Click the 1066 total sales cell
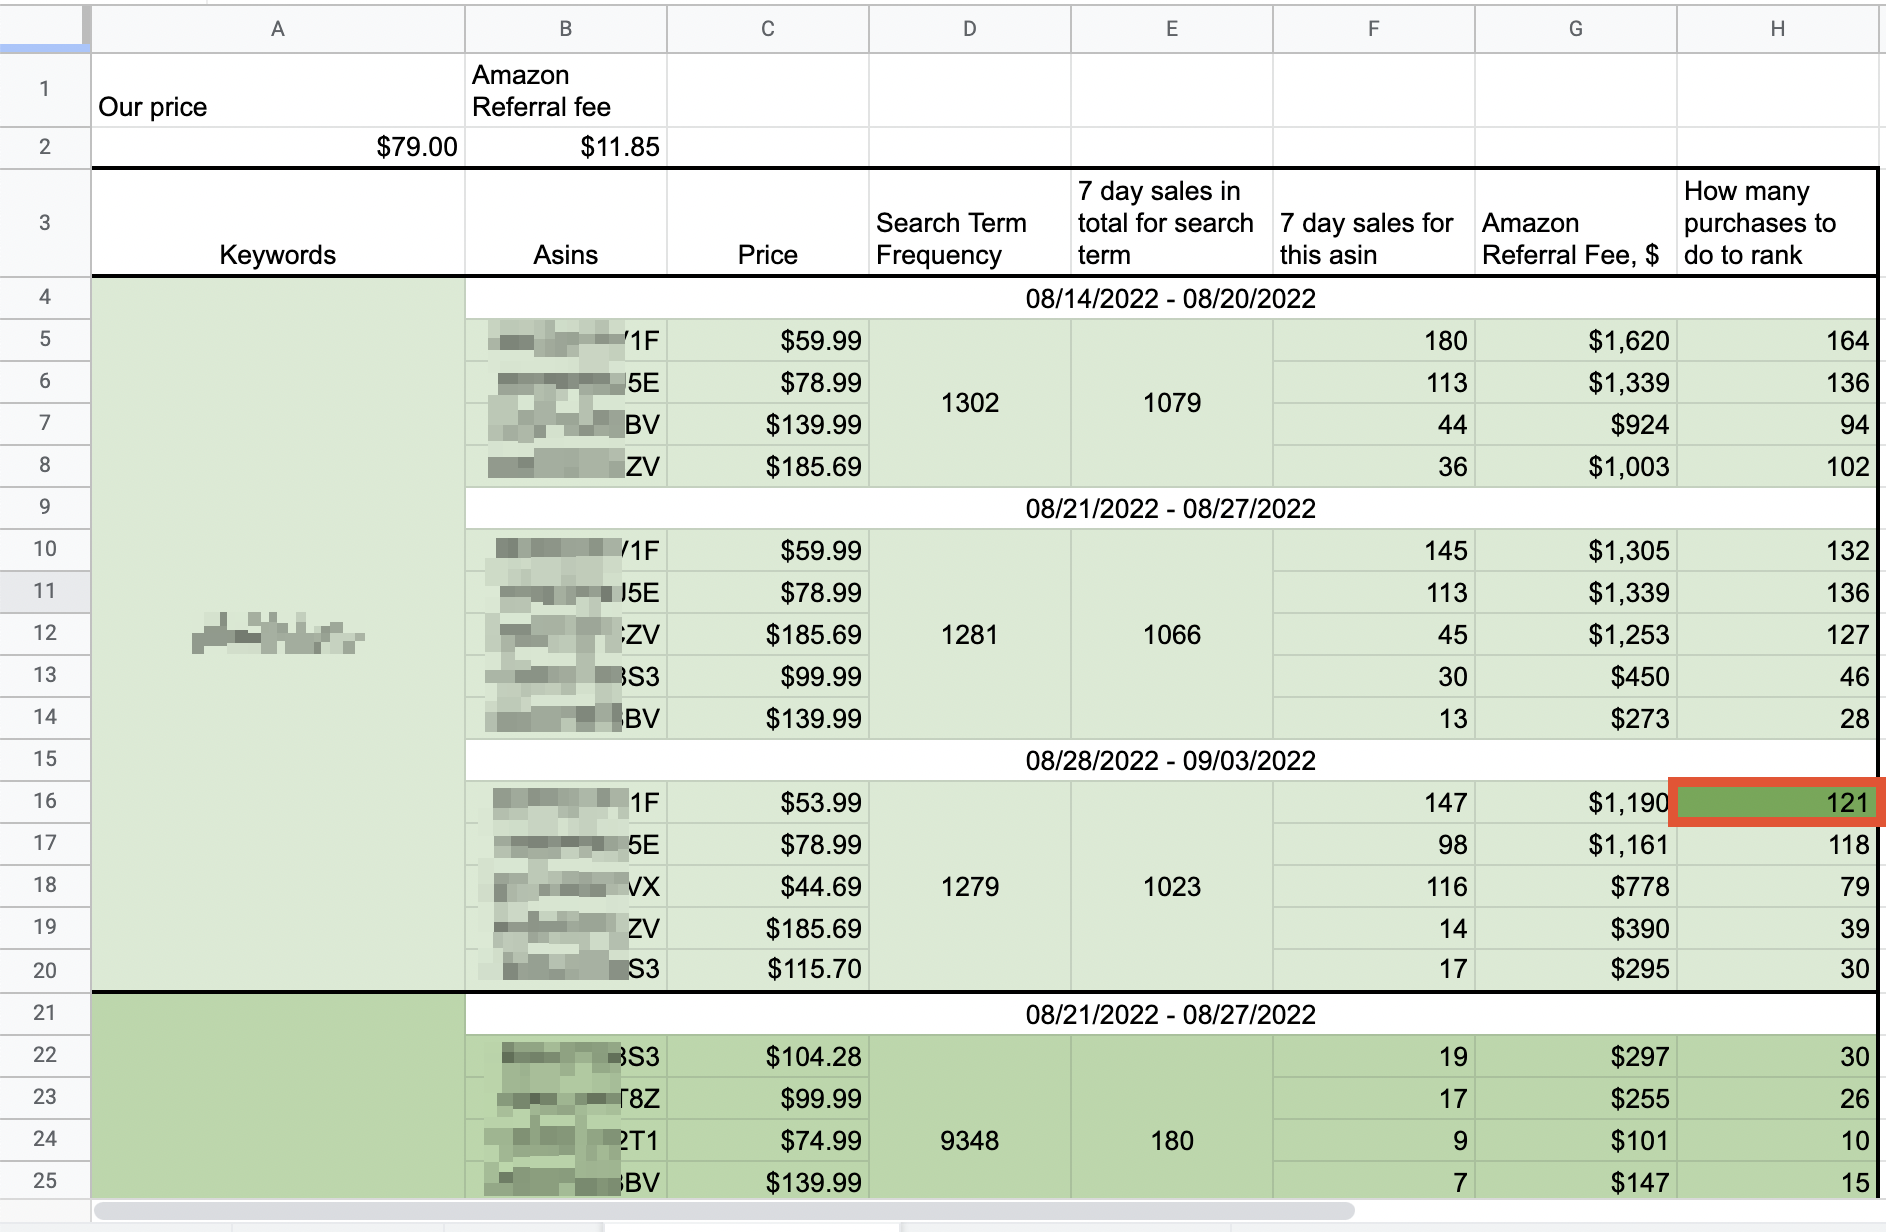The image size is (1886, 1232). 1171,634
